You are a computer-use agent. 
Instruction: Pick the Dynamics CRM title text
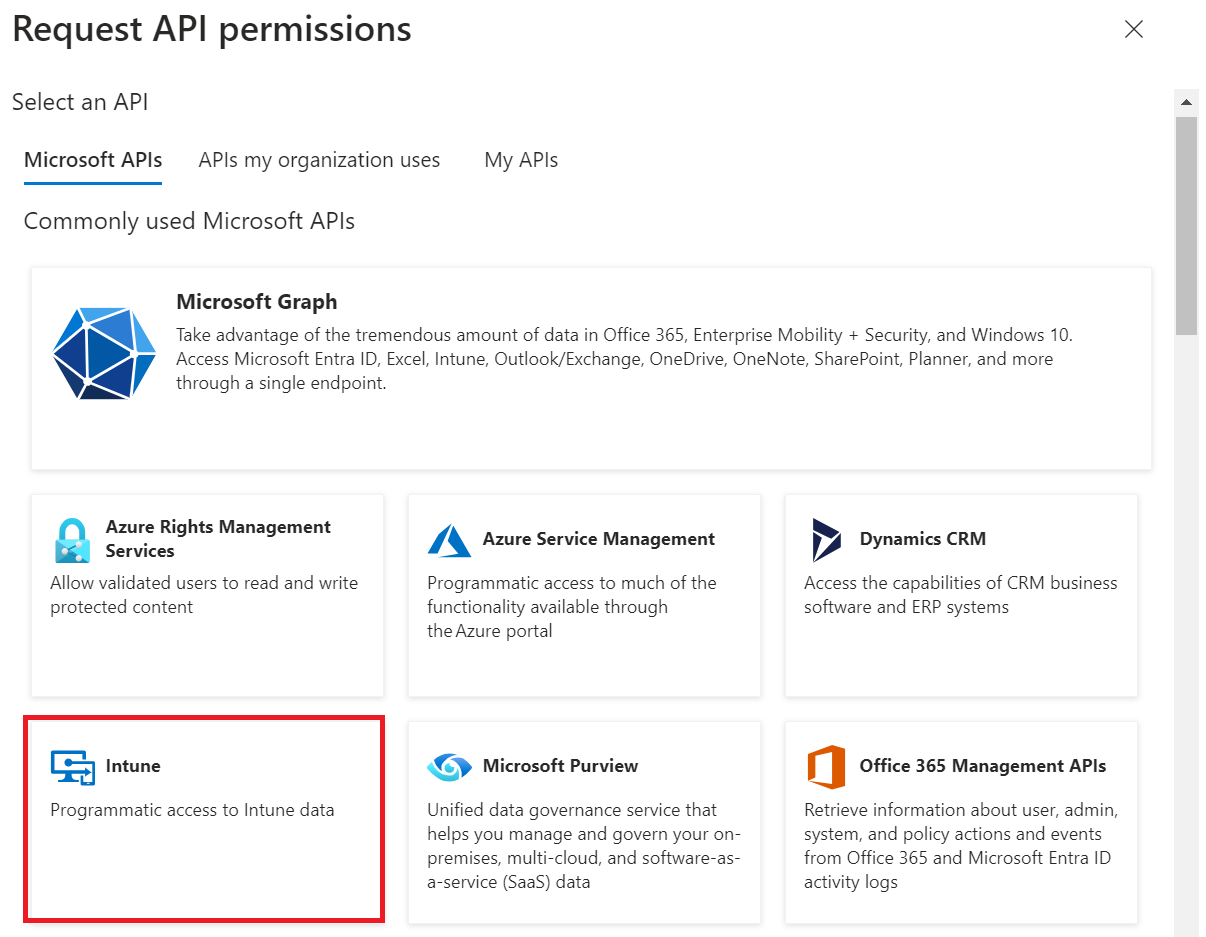coord(922,539)
